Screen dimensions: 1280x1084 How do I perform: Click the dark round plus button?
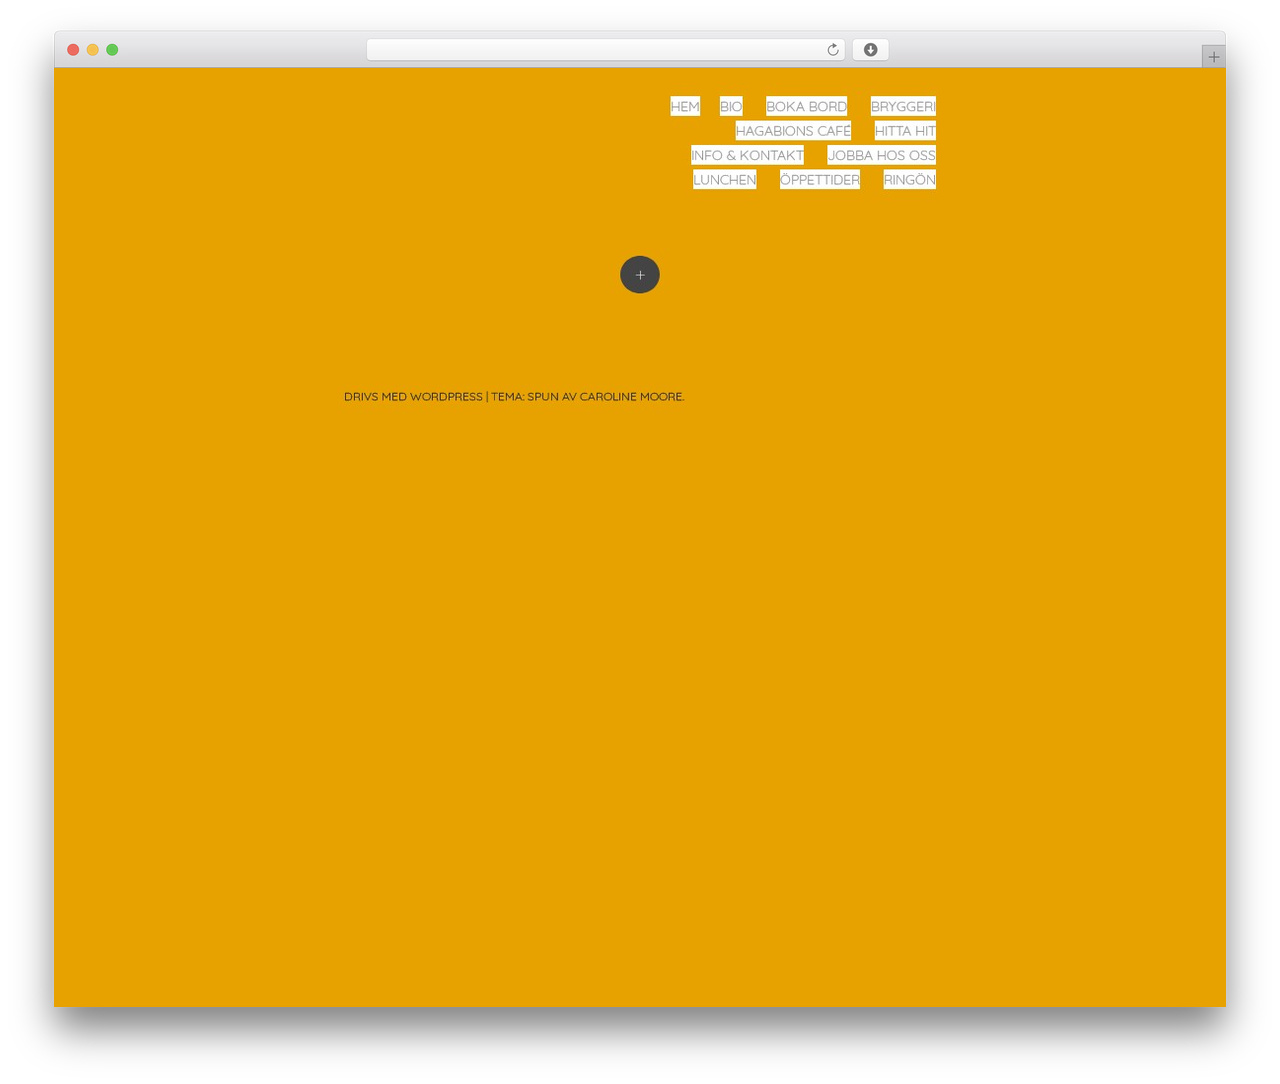coord(640,275)
